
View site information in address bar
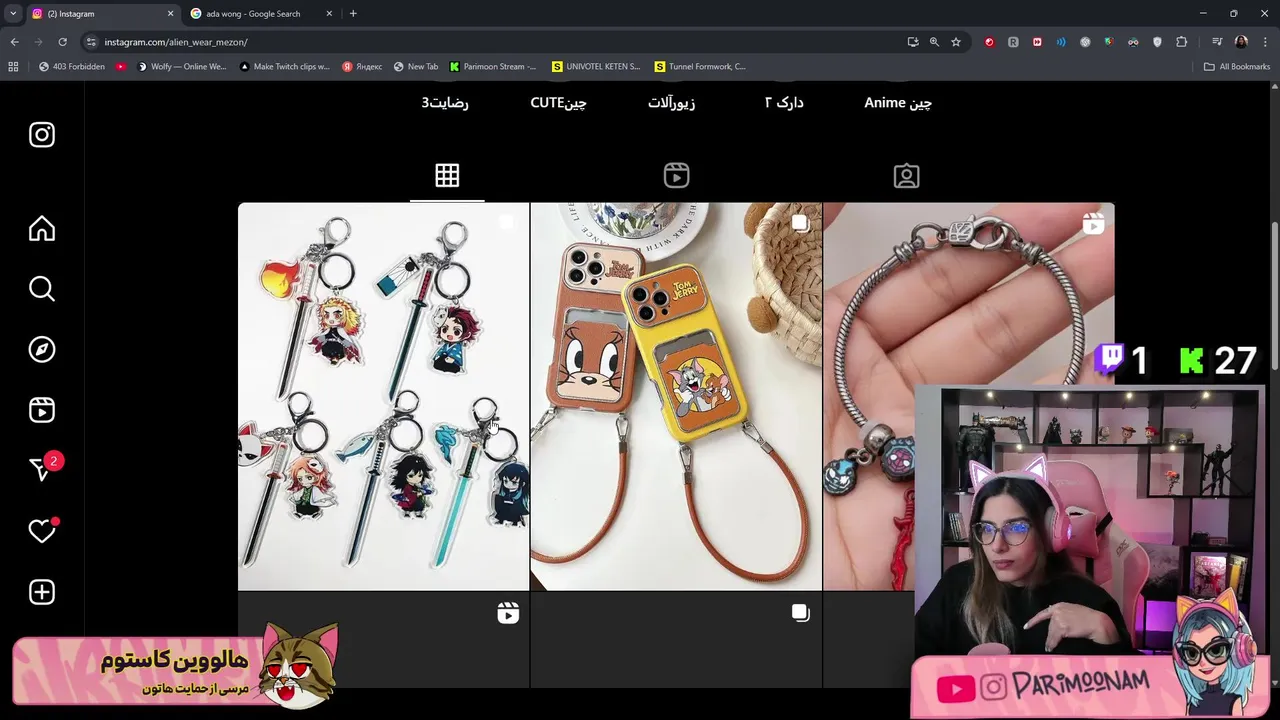[x=91, y=42]
